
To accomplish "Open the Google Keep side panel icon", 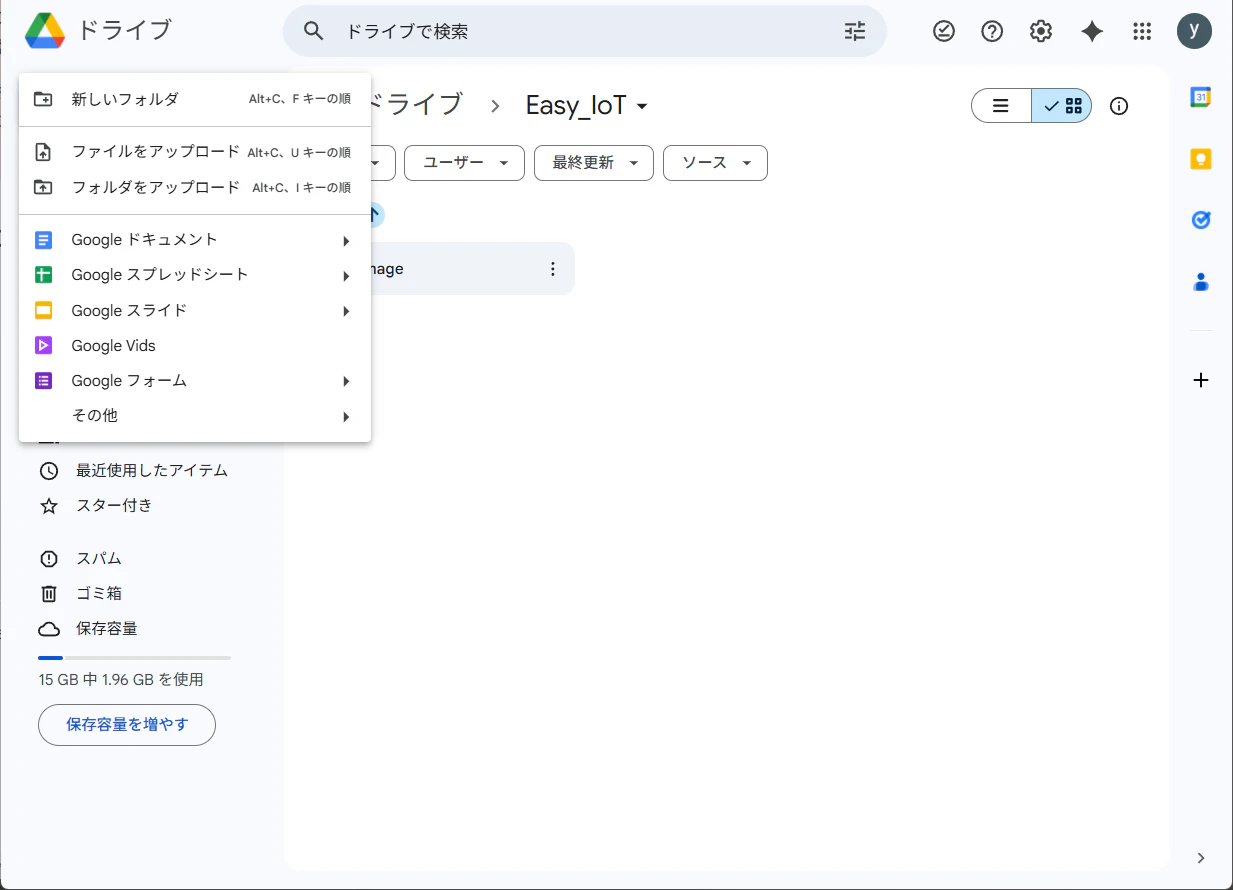I will [1201, 159].
